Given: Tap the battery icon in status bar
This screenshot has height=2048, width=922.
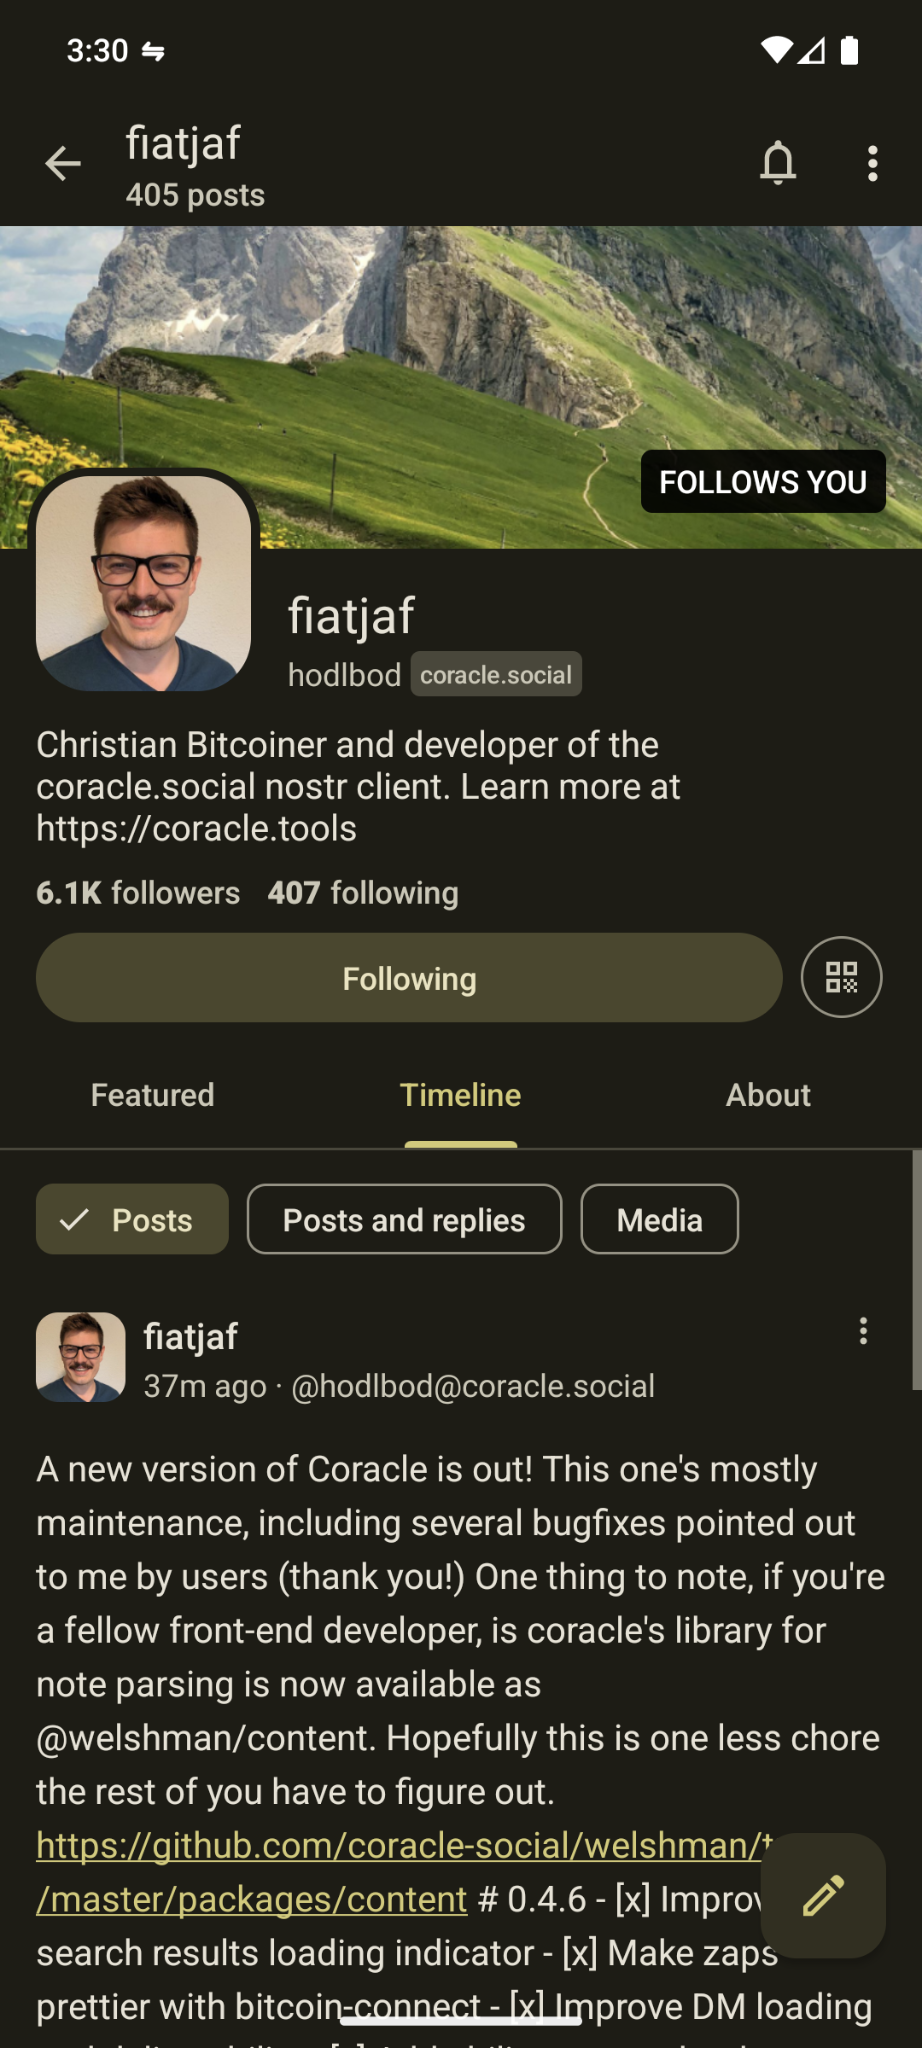Looking at the screenshot, I should [850, 50].
